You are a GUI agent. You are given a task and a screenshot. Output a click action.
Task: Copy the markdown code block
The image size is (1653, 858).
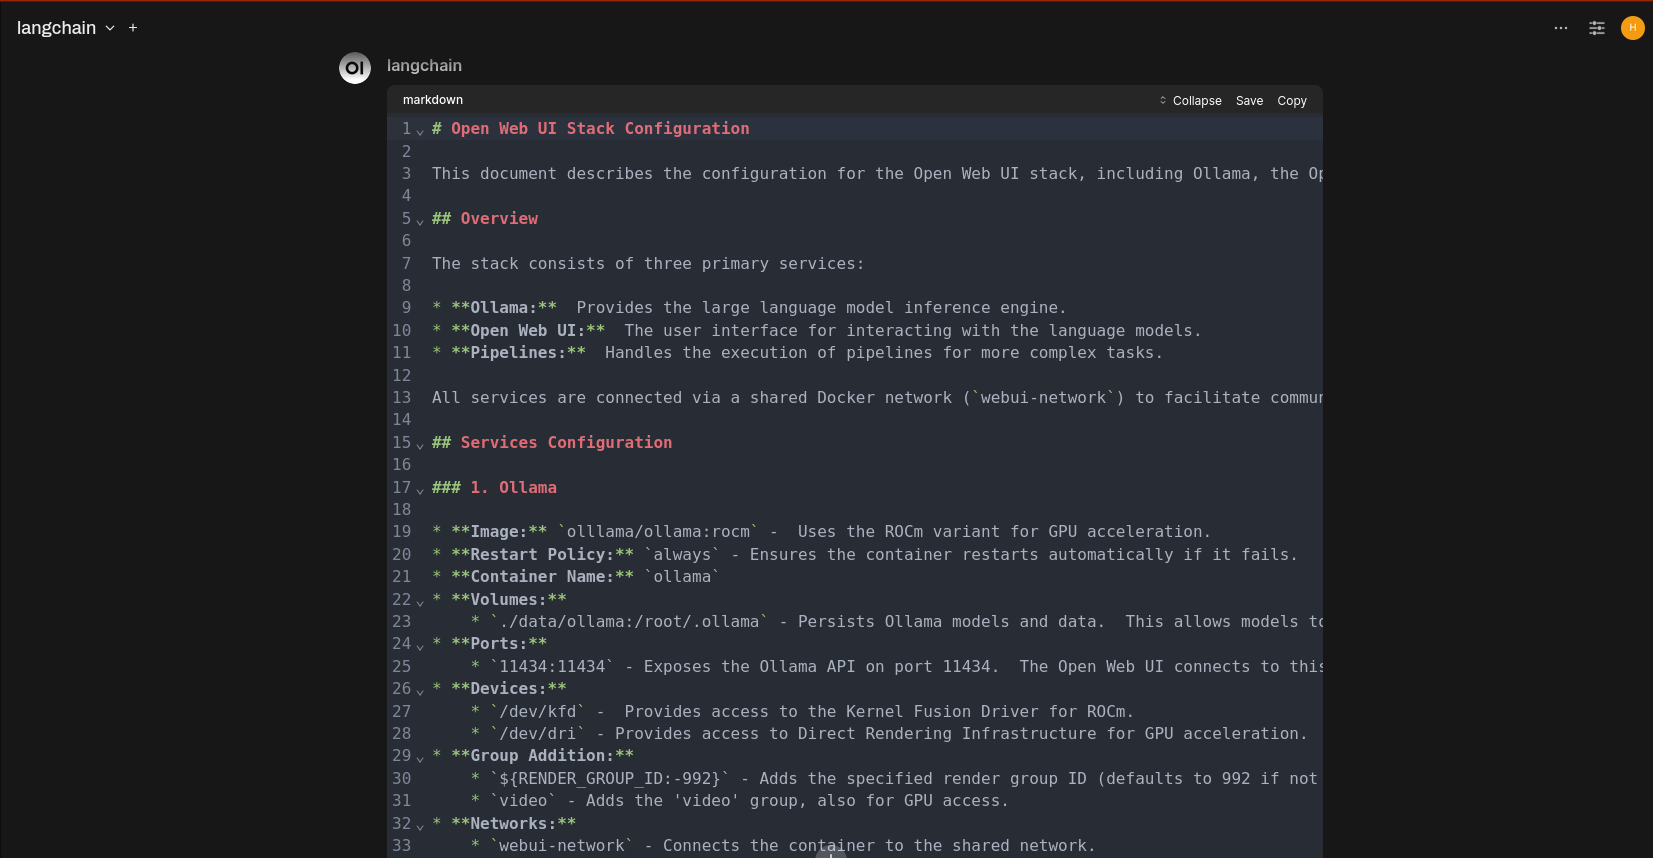click(1292, 101)
